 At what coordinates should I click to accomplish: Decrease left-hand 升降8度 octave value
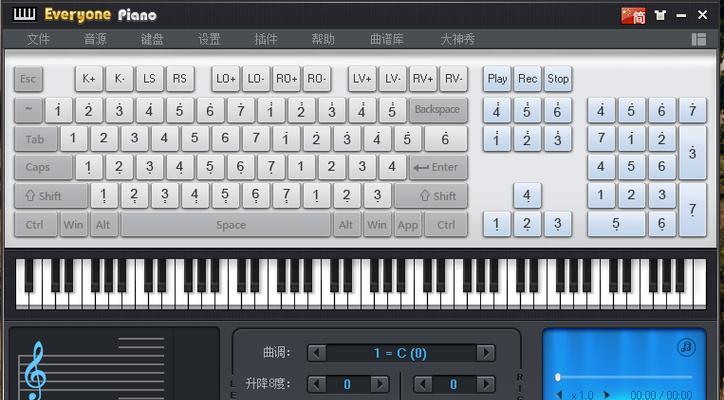click(x=316, y=384)
